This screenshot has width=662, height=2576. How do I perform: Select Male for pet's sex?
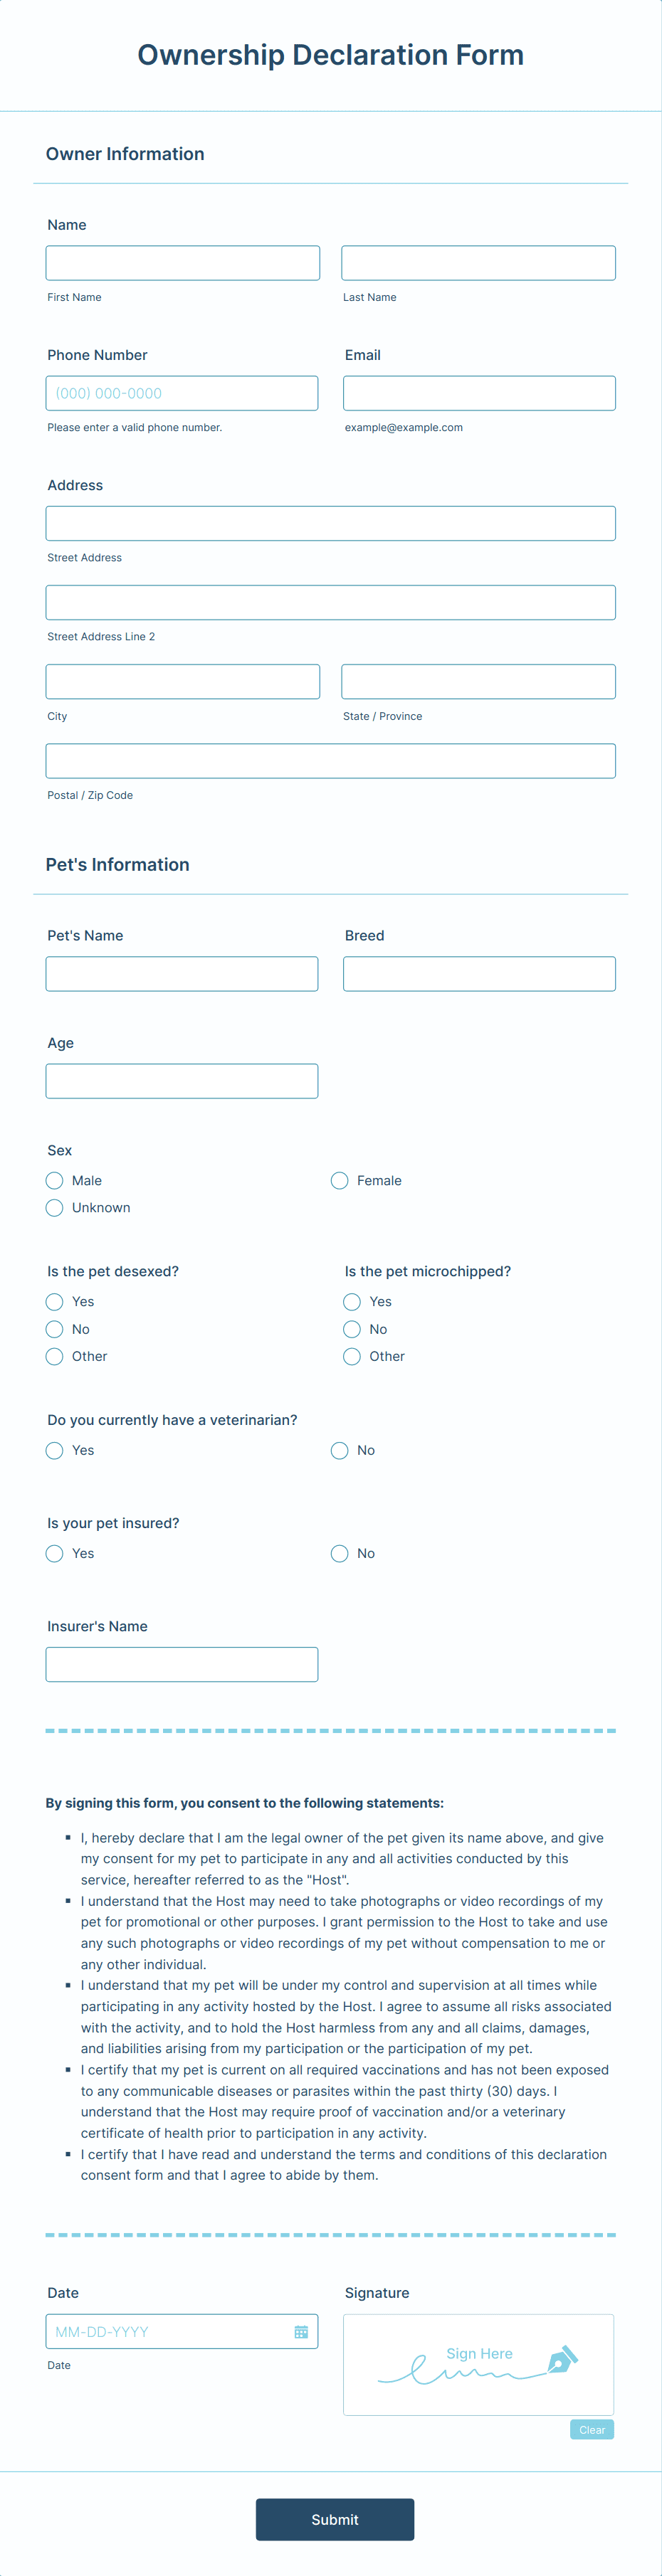tap(55, 1181)
